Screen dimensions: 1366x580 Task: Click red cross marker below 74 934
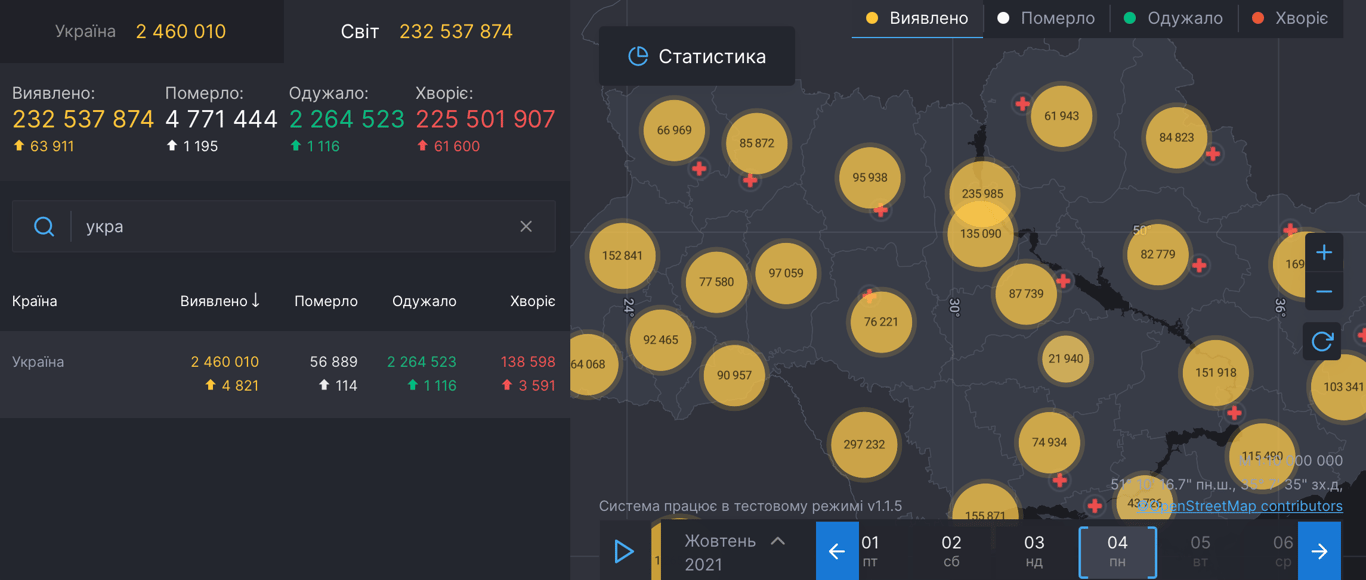coord(1059,480)
